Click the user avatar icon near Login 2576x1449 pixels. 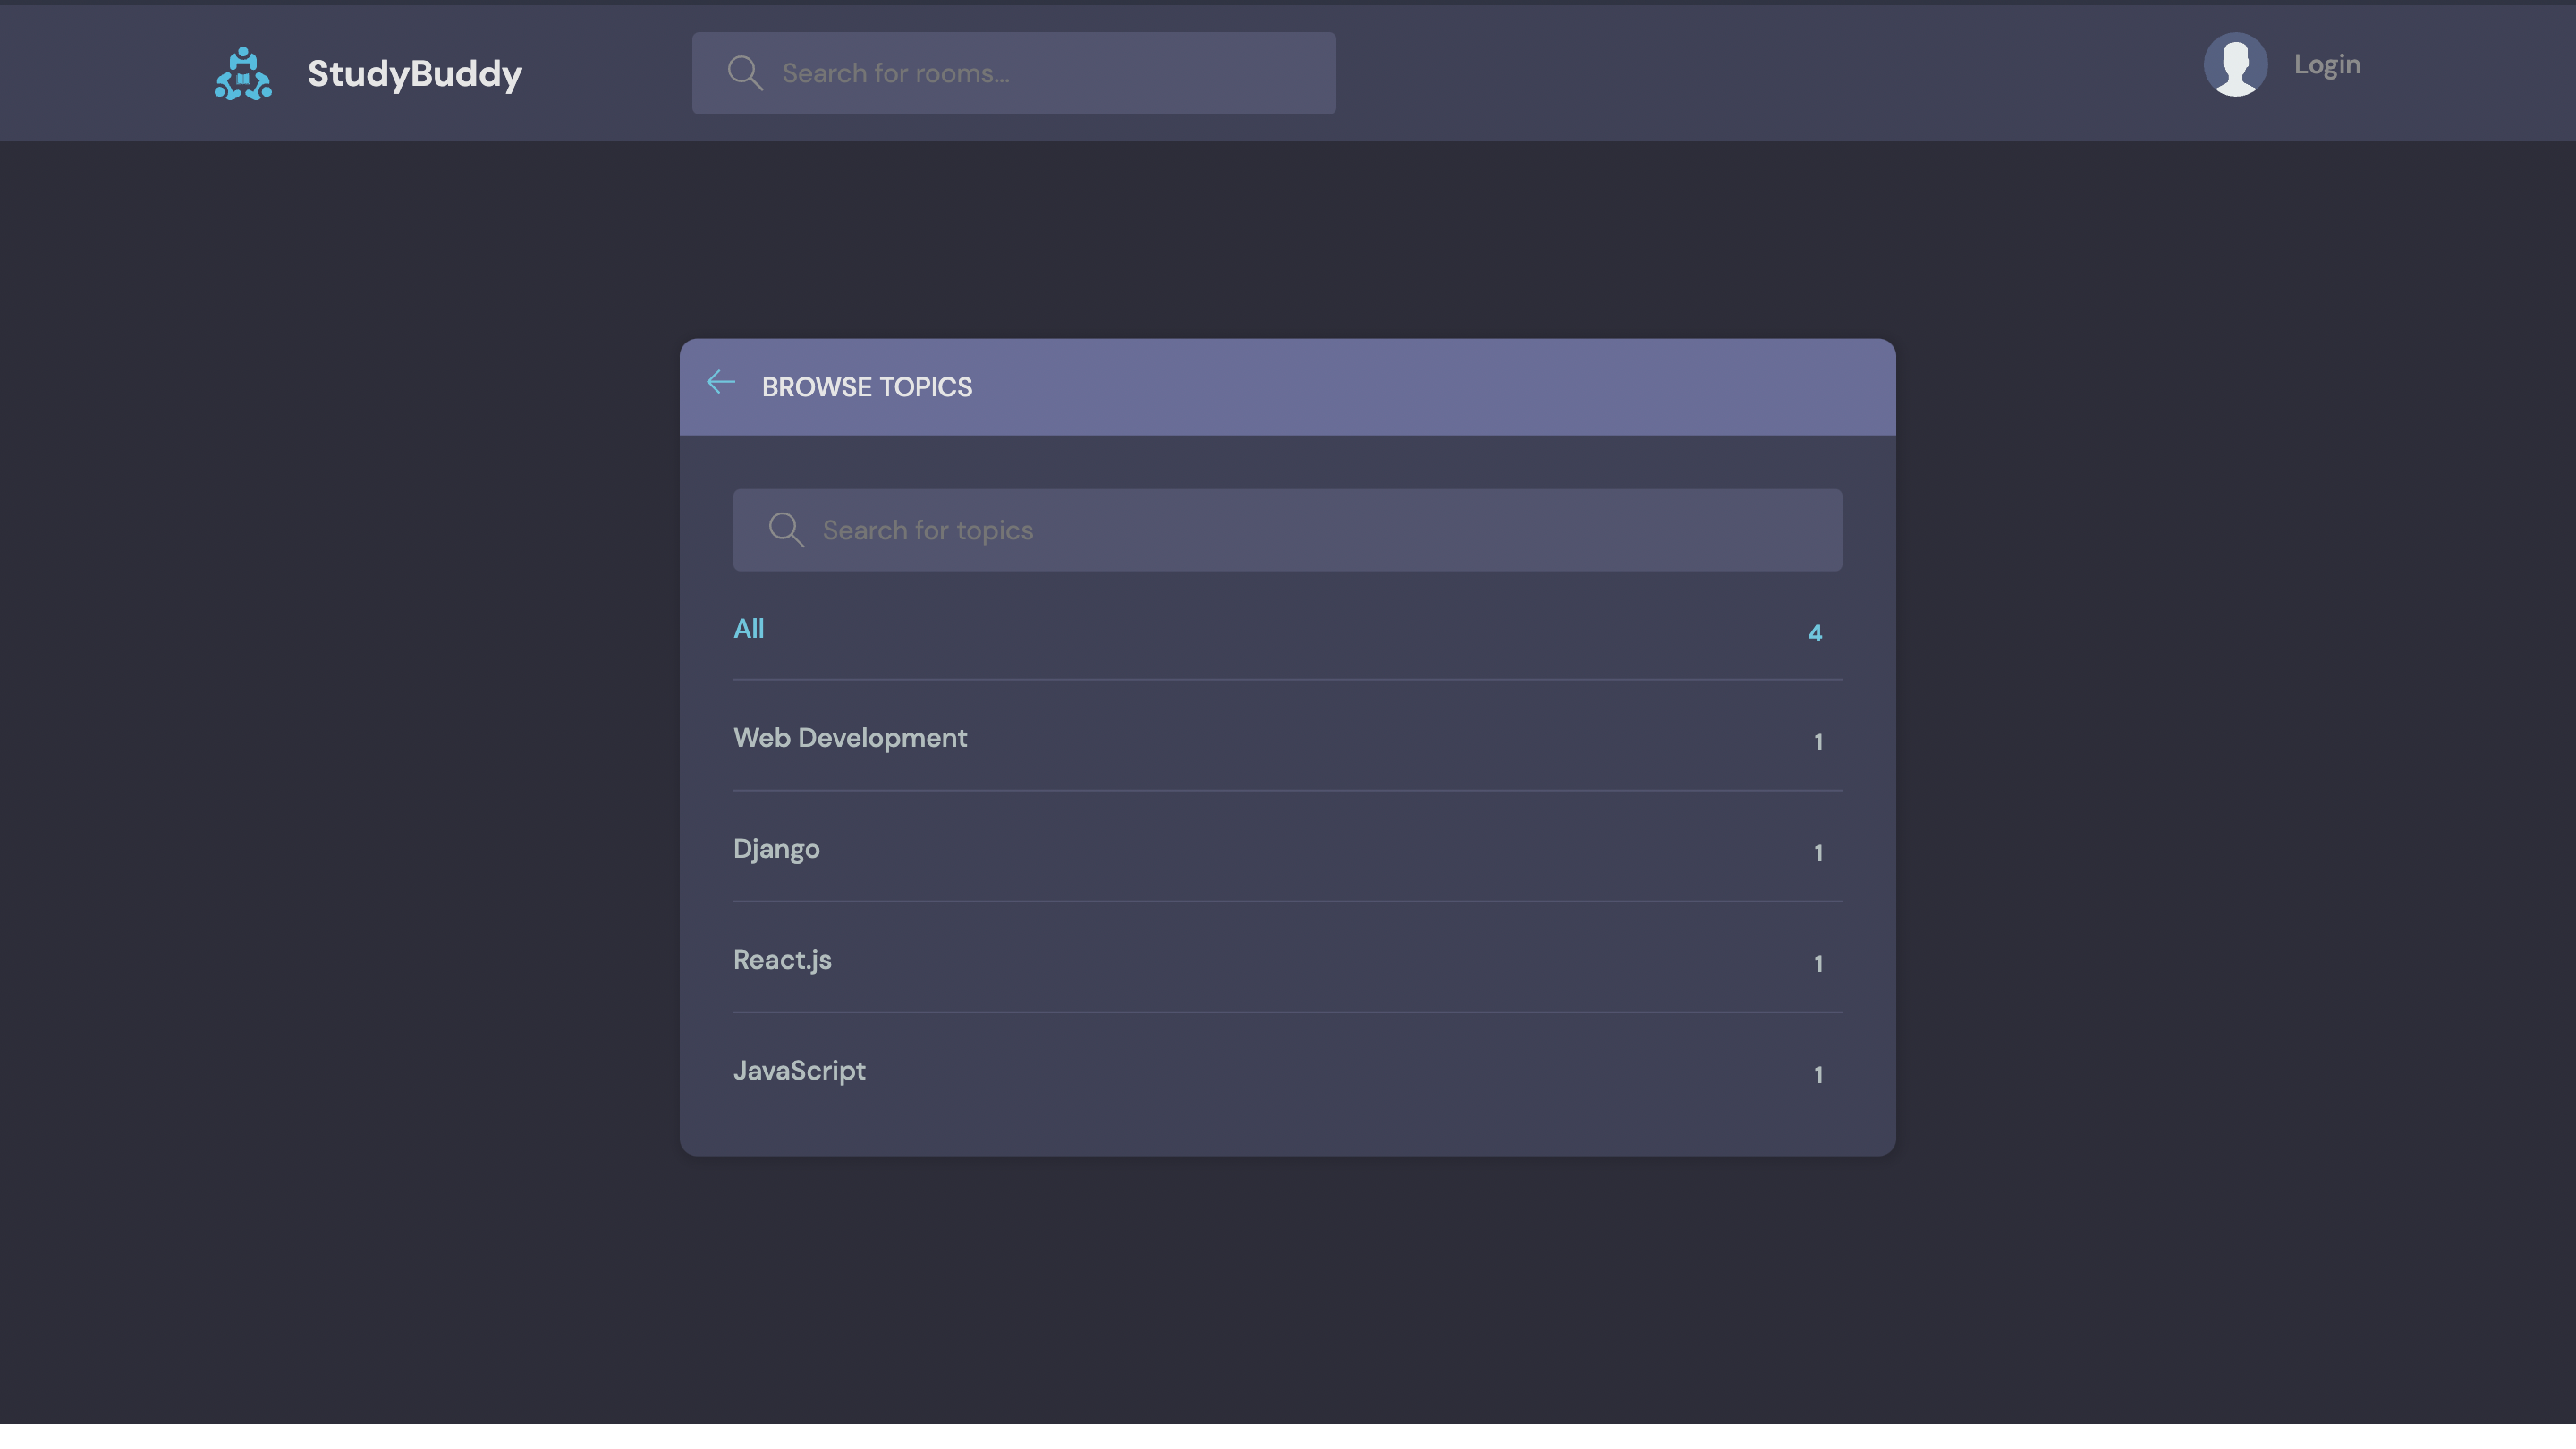(2236, 64)
